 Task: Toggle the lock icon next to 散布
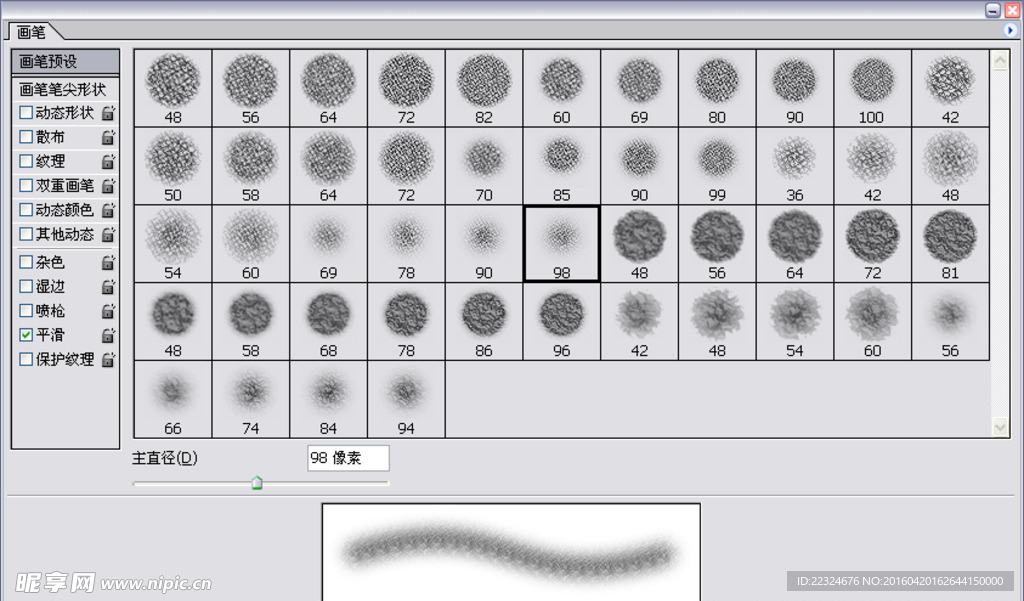108,137
